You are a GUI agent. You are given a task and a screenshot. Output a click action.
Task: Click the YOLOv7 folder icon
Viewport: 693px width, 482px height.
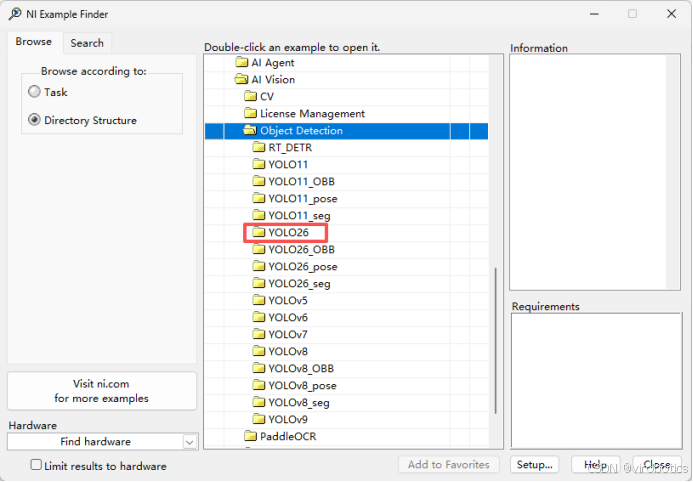click(x=259, y=334)
